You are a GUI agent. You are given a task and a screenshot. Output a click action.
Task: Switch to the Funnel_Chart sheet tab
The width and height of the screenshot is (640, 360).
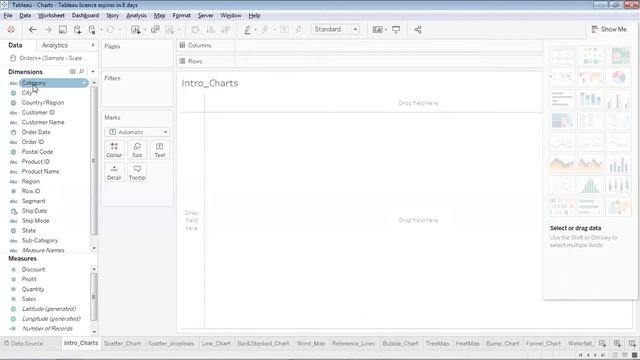(543, 343)
